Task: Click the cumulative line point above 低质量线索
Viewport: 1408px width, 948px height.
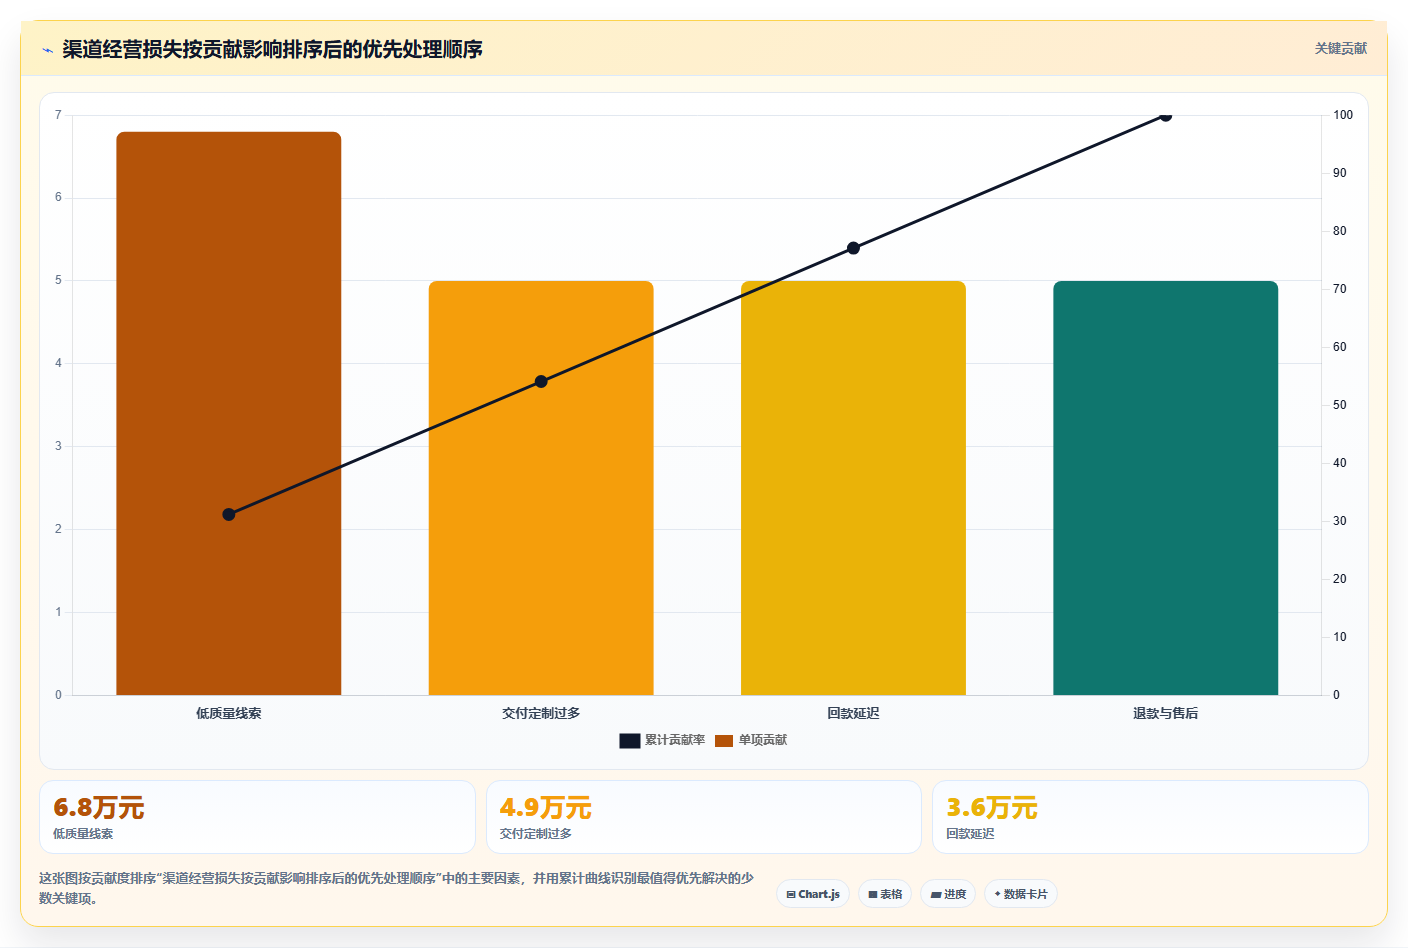Action: pos(229,514)
